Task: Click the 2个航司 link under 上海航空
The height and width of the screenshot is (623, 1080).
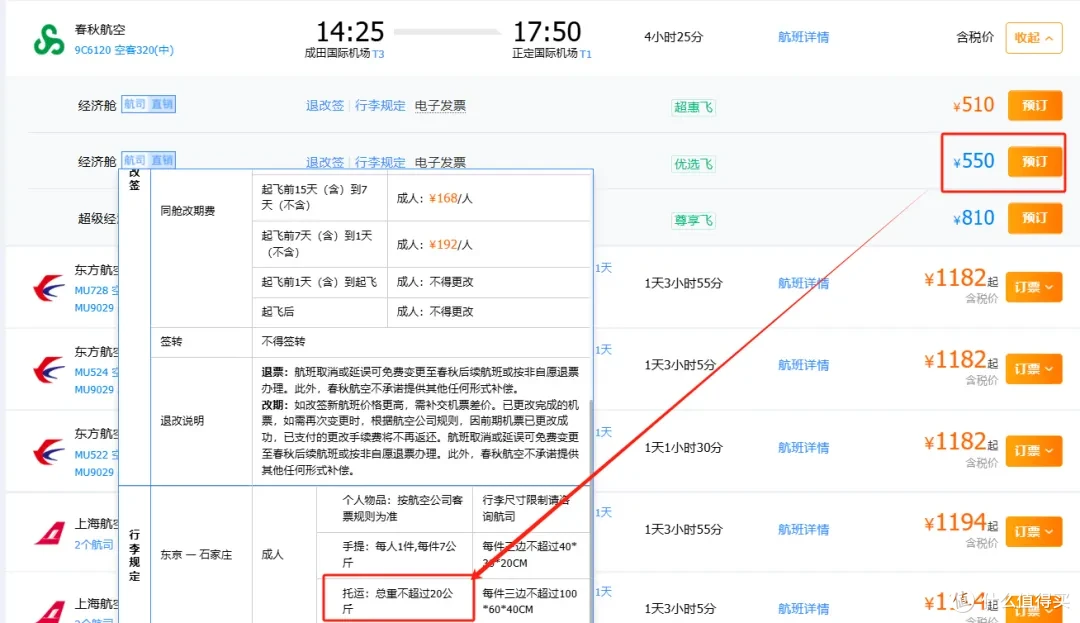Action: click(x=94, y=545)
